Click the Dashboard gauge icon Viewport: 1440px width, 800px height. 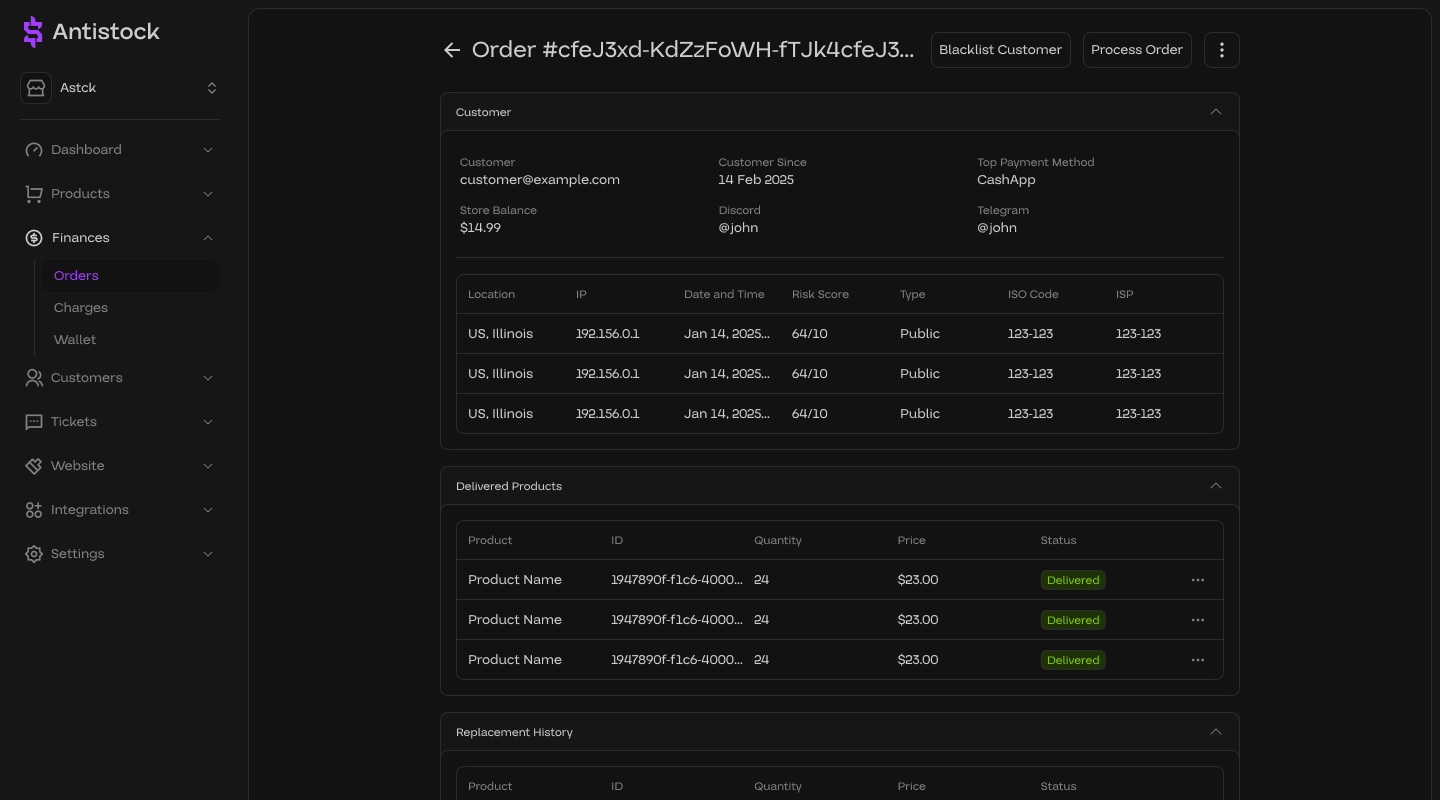(x=34, y=150)
